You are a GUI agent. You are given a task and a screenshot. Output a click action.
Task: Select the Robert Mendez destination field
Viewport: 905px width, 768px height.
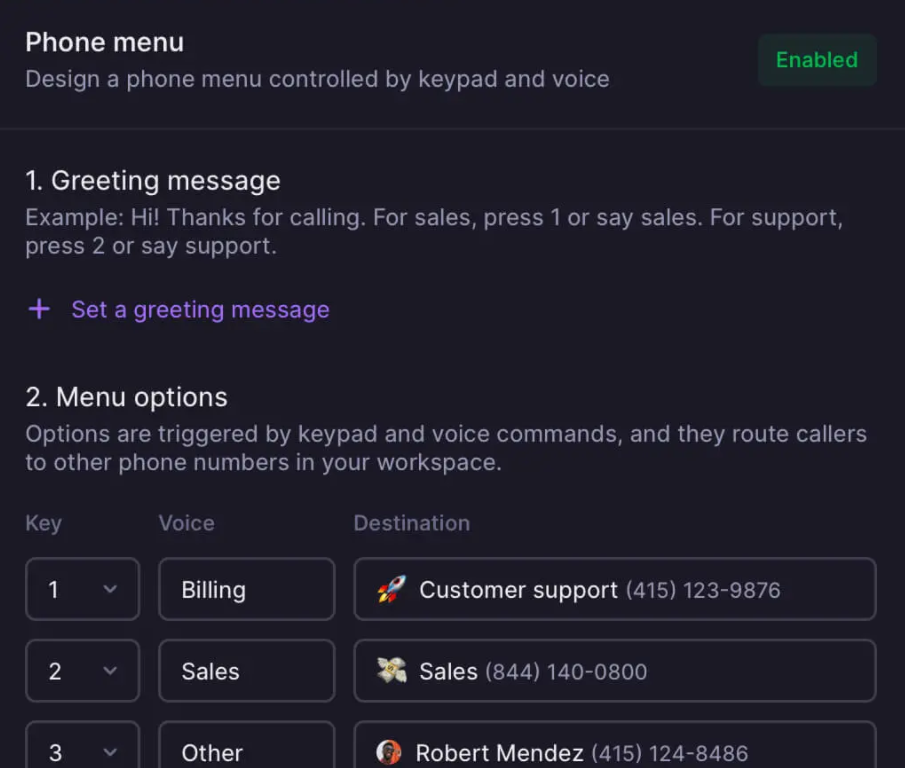tap(614, 750)
